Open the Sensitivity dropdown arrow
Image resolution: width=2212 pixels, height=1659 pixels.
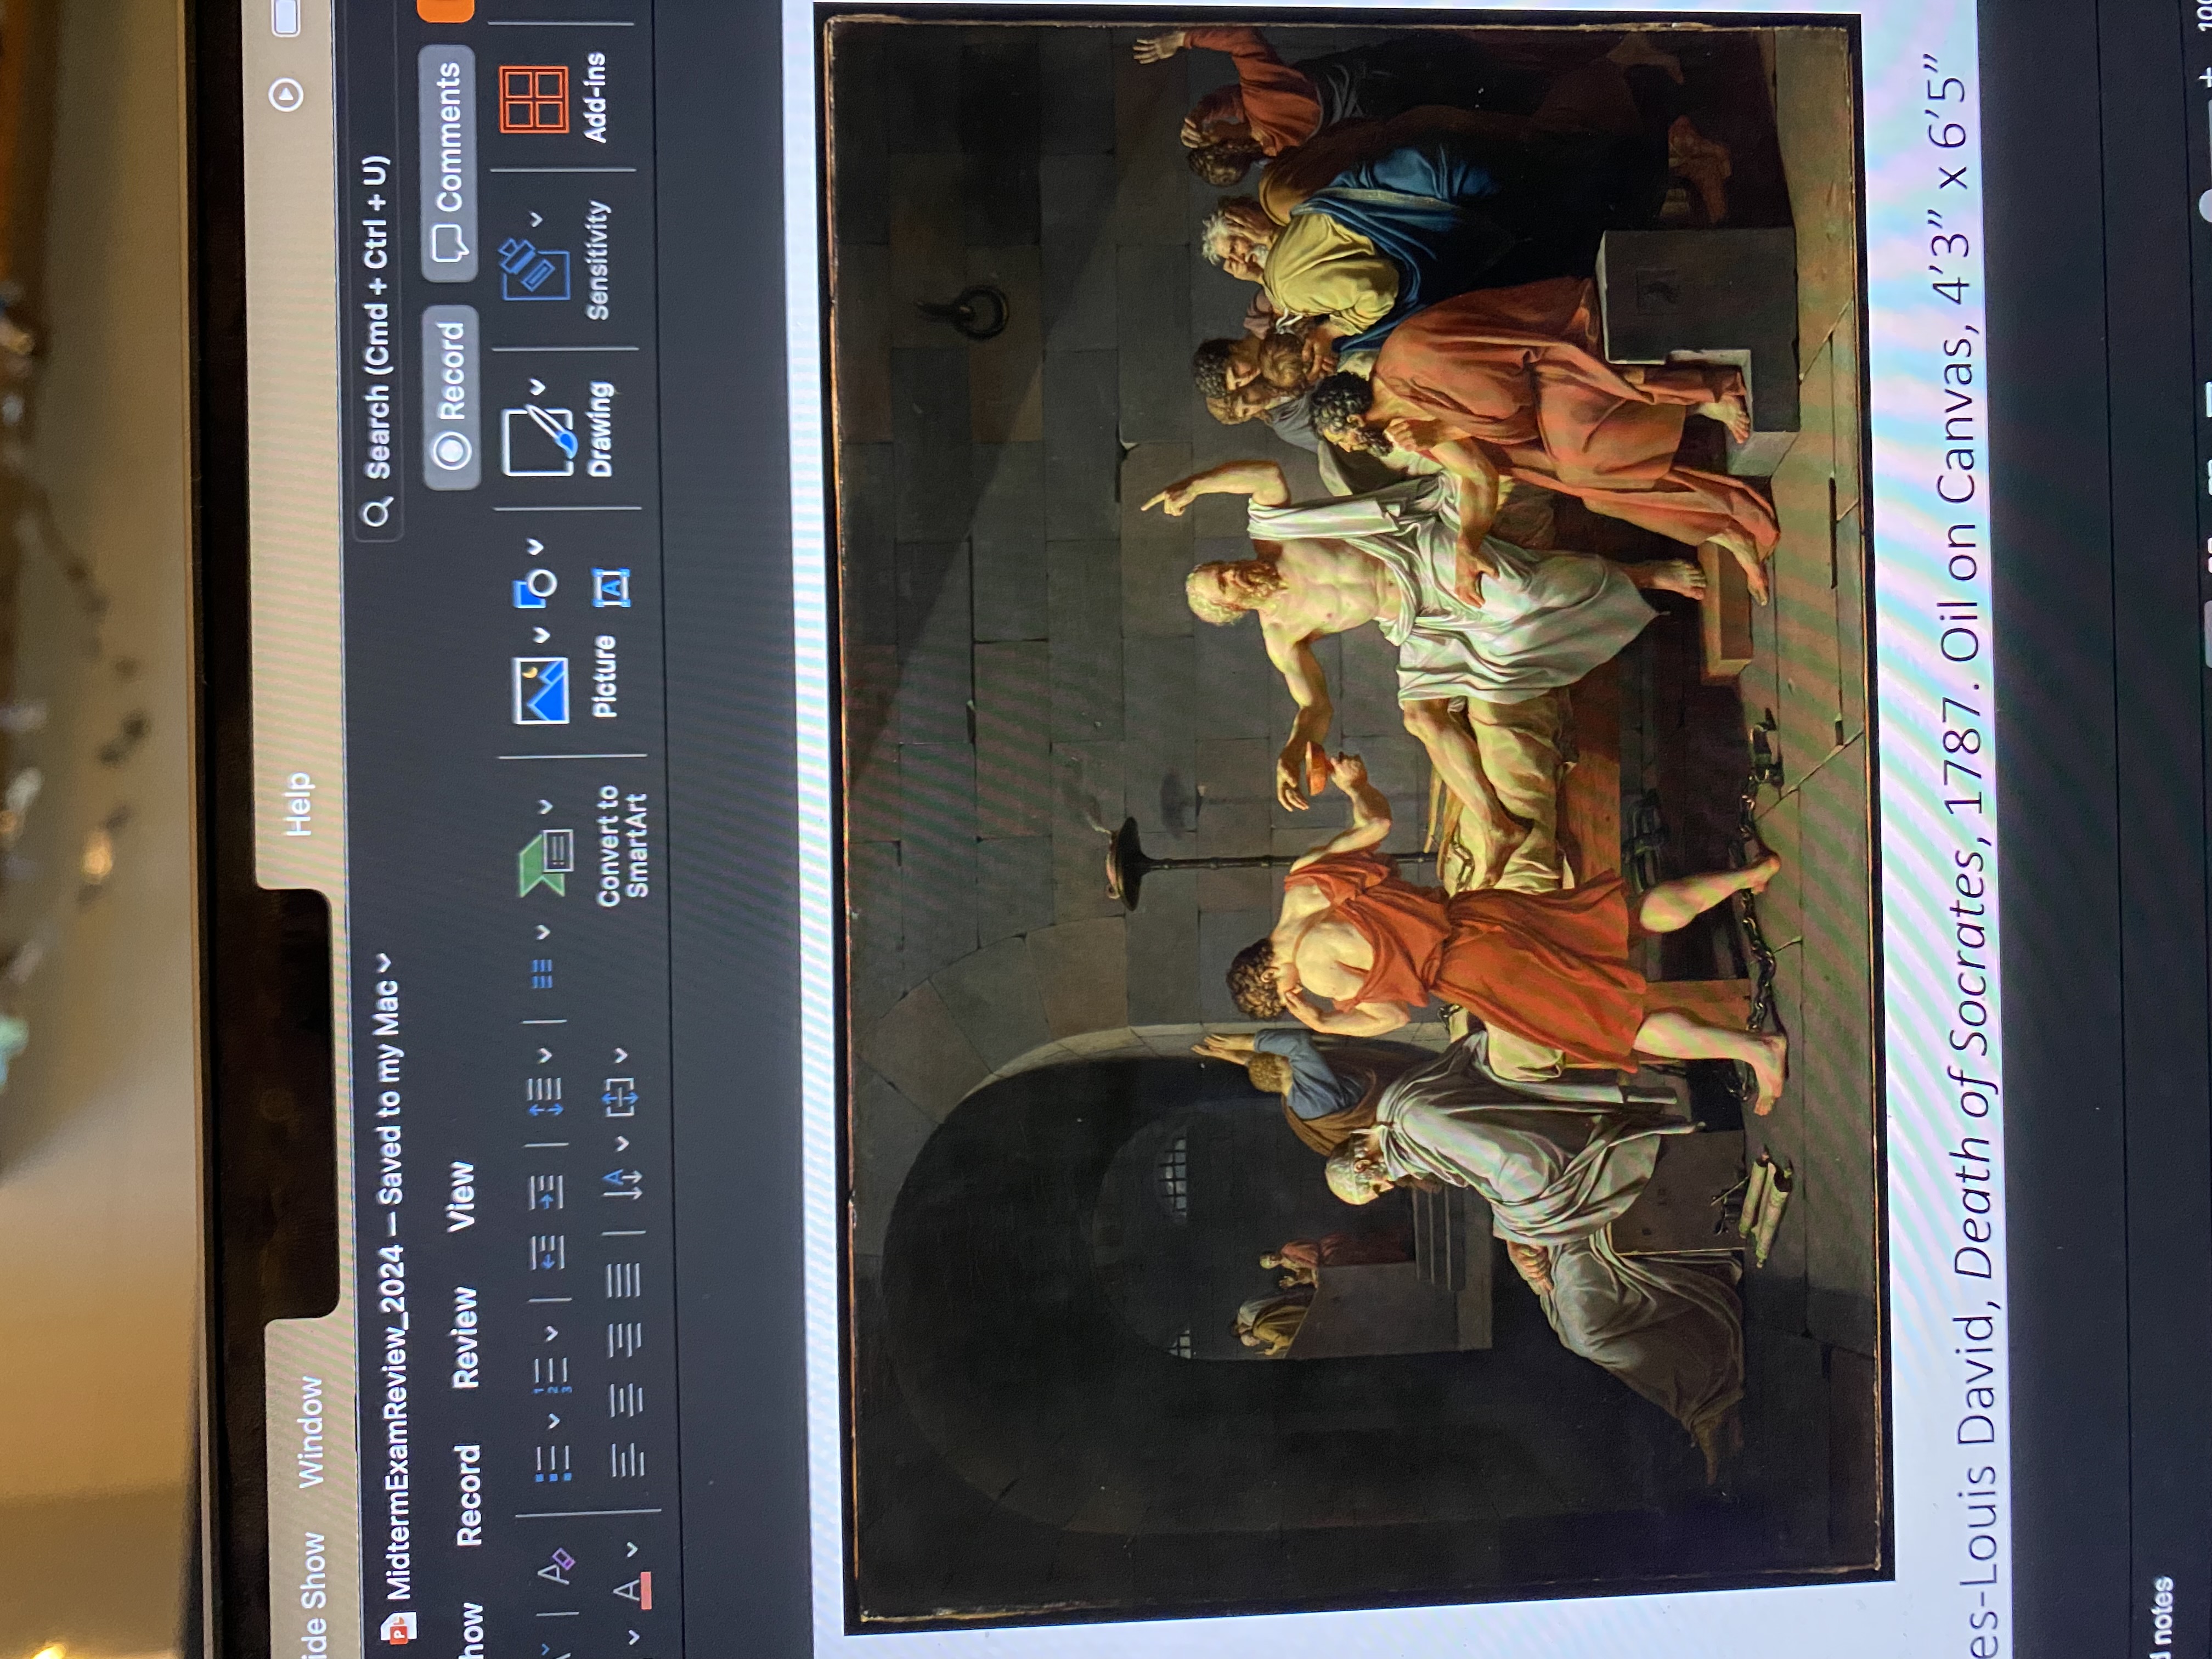[x=536, y=218]
